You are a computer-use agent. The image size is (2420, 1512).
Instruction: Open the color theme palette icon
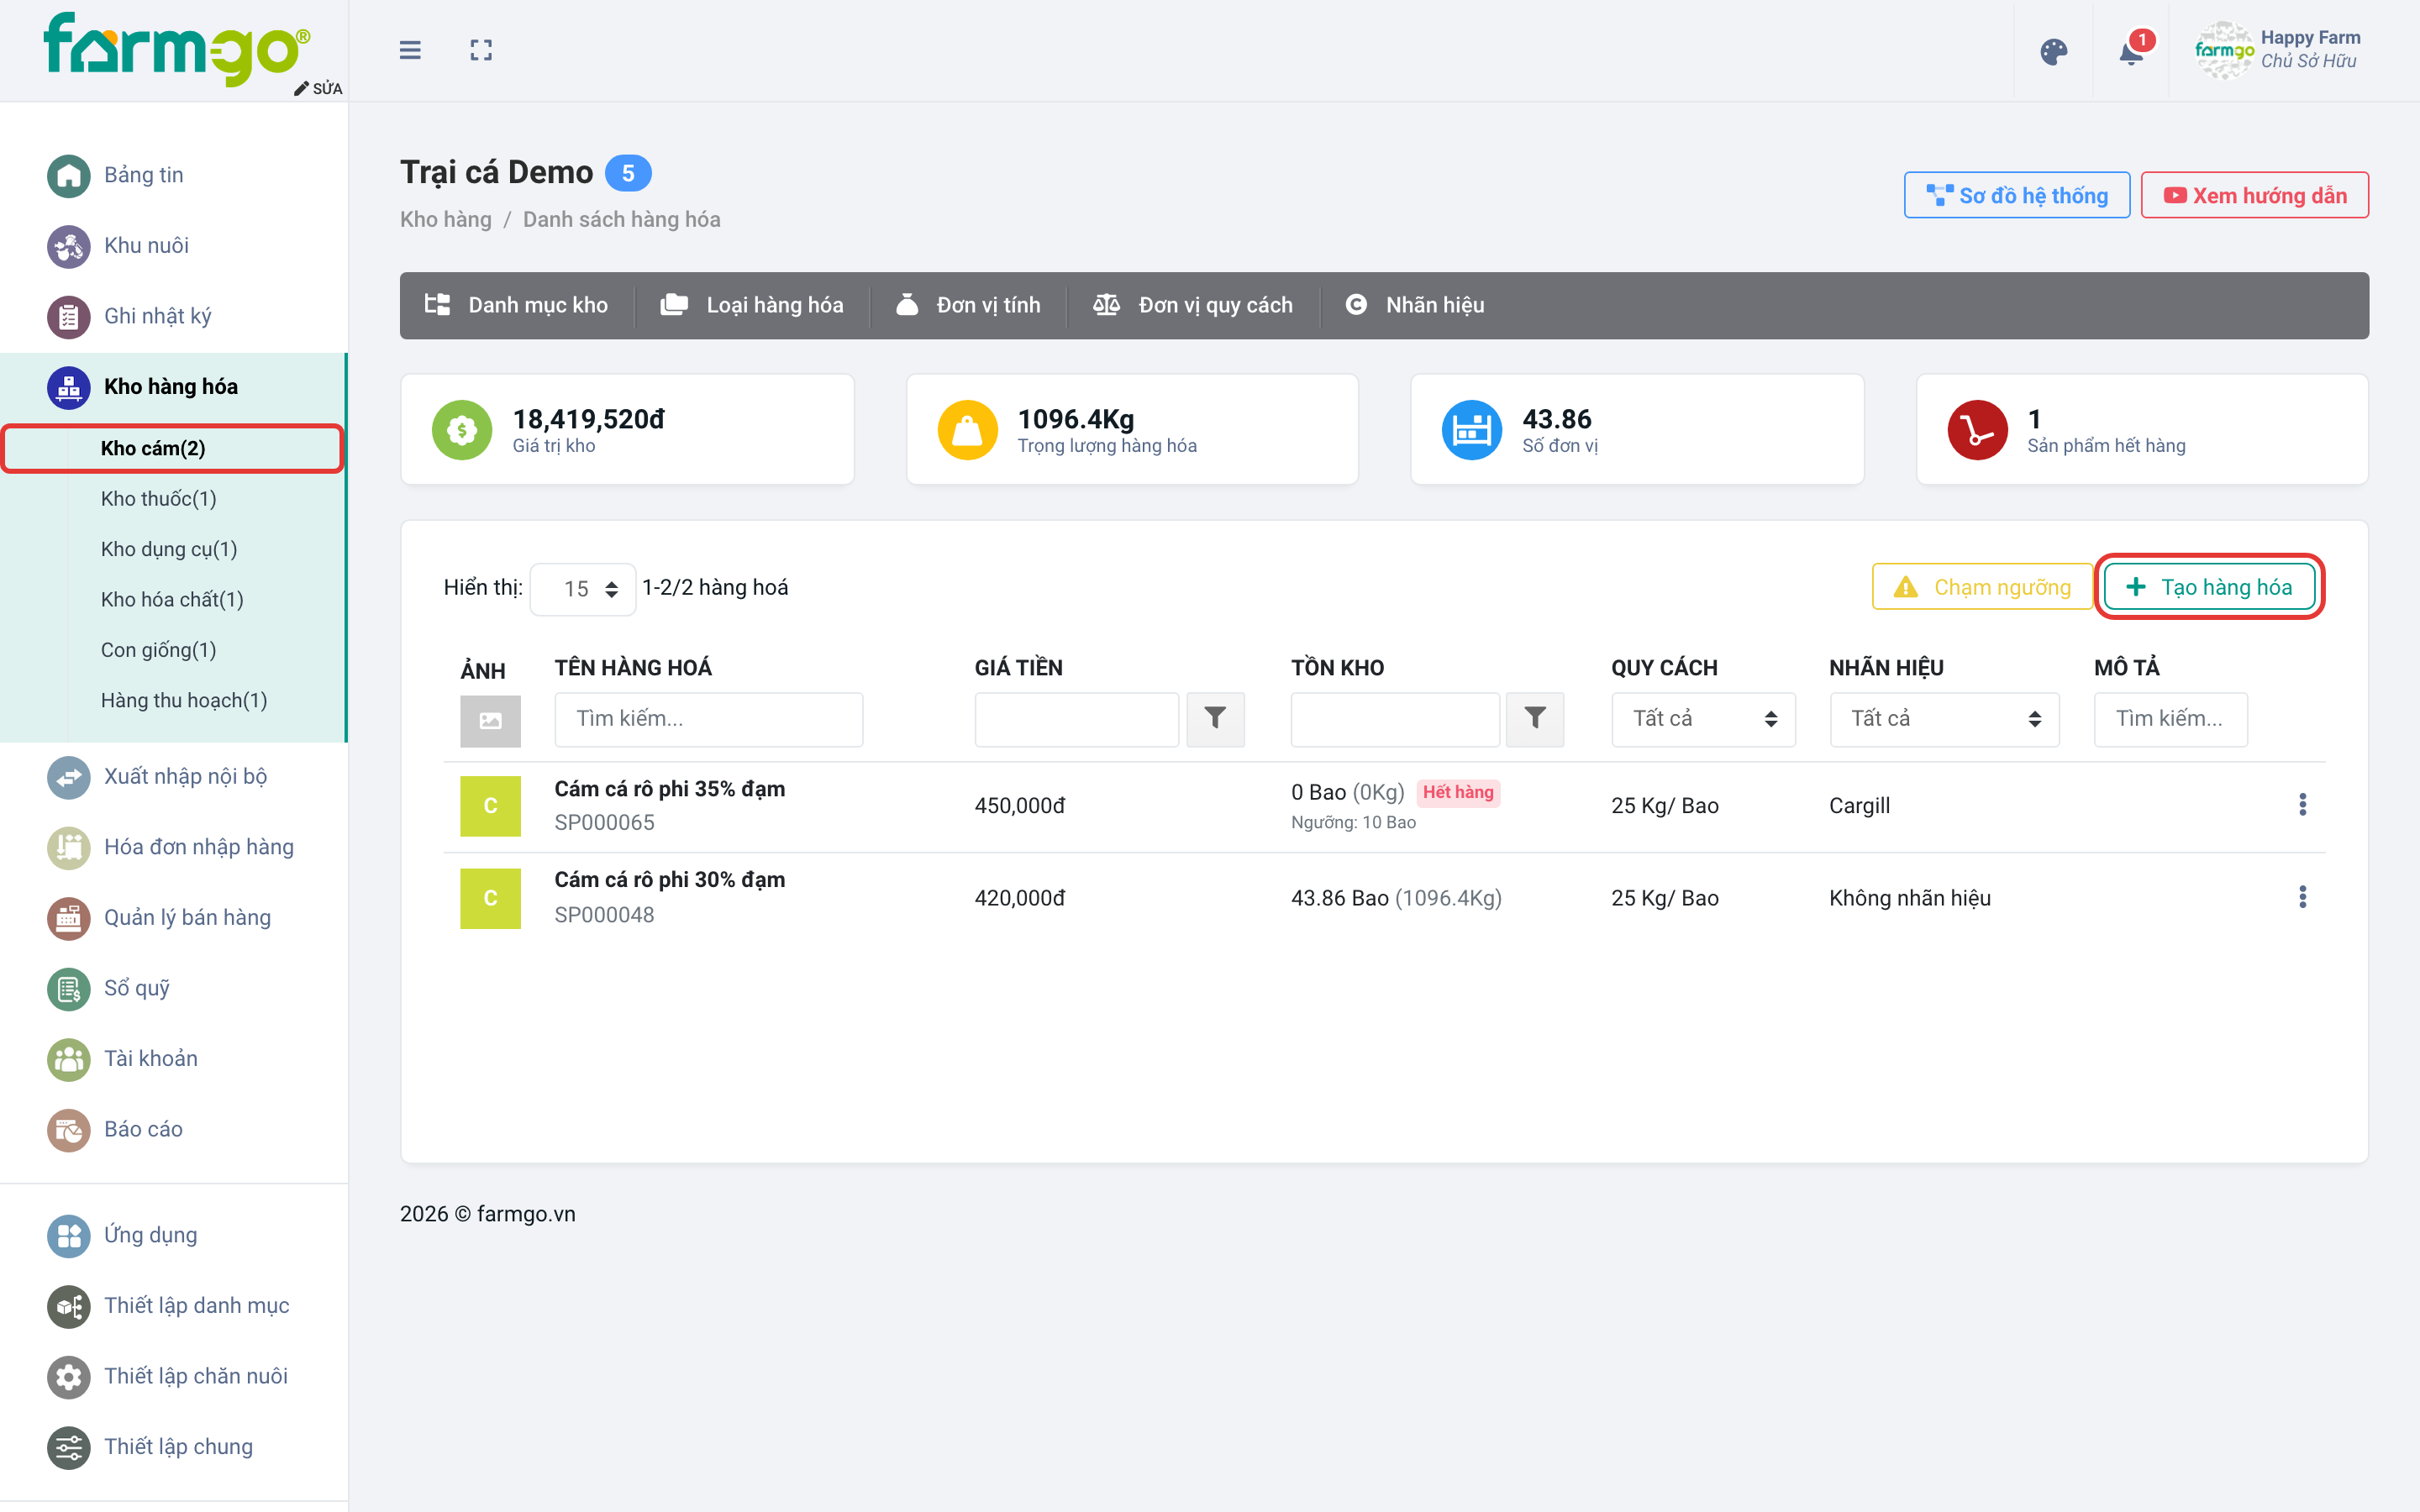click(x=2053, y=51)
